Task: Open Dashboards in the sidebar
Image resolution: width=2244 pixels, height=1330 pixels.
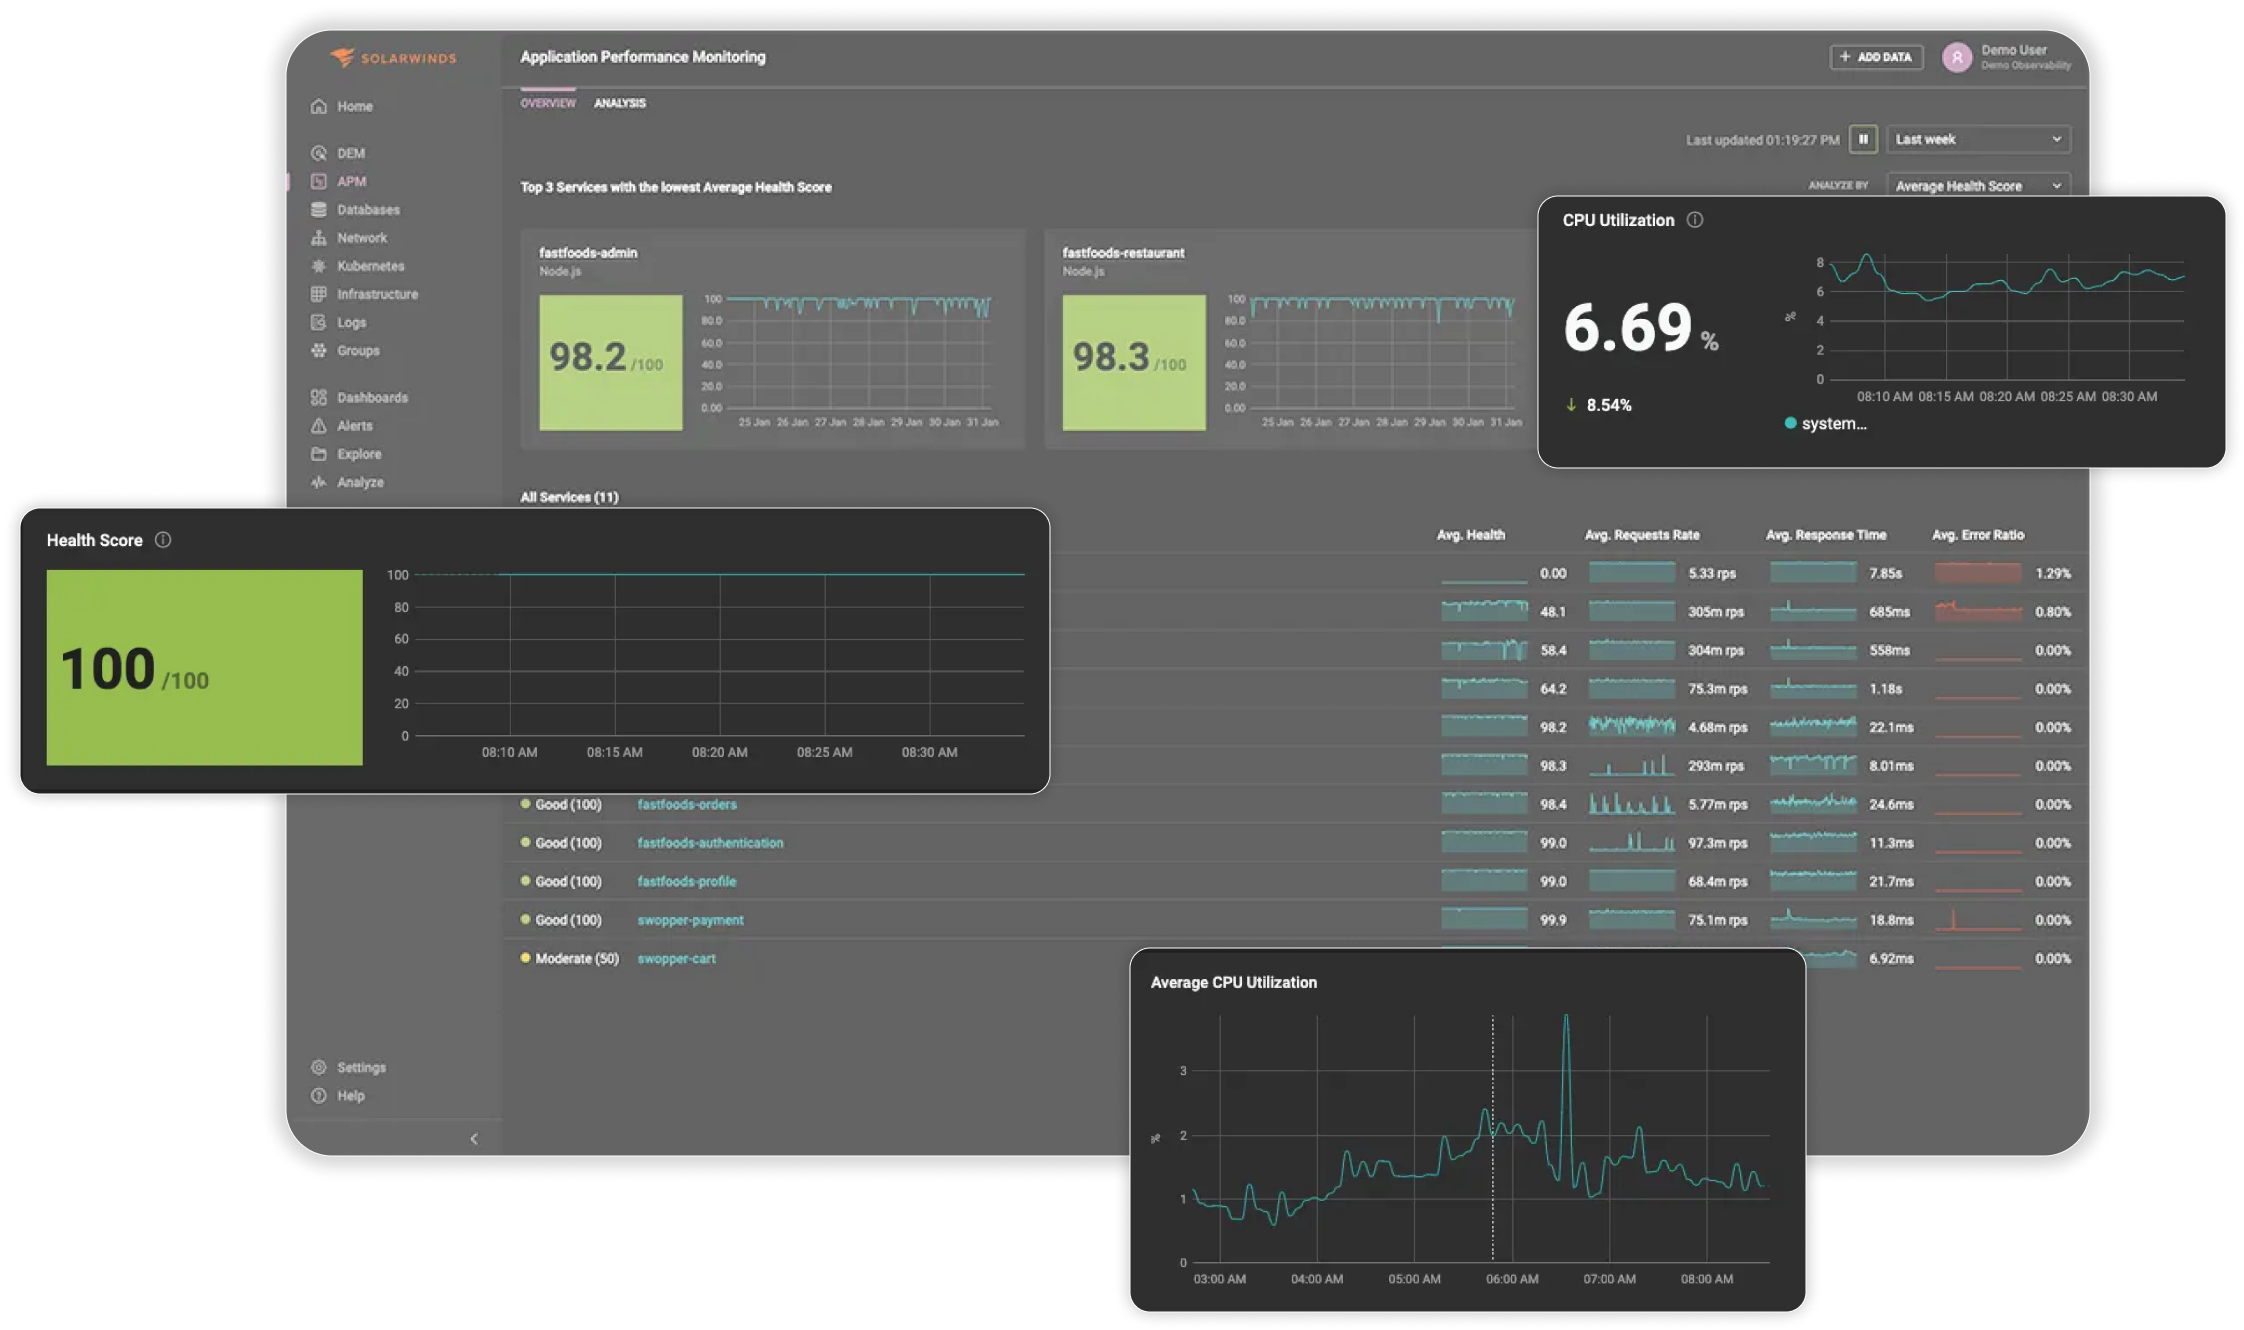Action: (359, 397)
